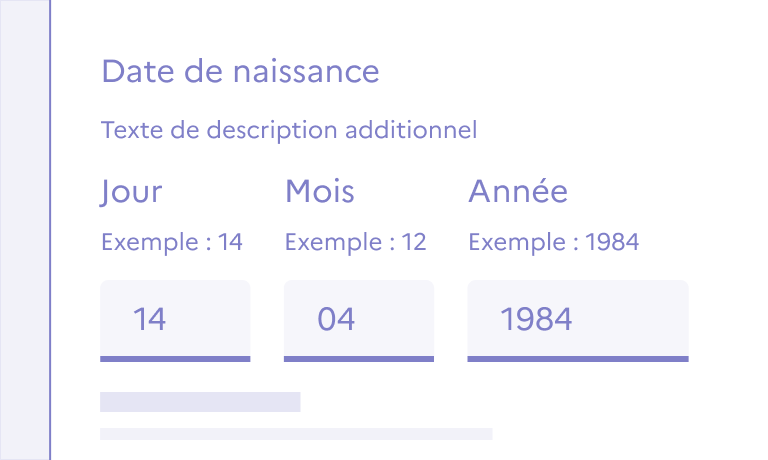Click the purple underline of the Jour field
Viewport: 768px width, 460px height.
(x=175, y=358)
